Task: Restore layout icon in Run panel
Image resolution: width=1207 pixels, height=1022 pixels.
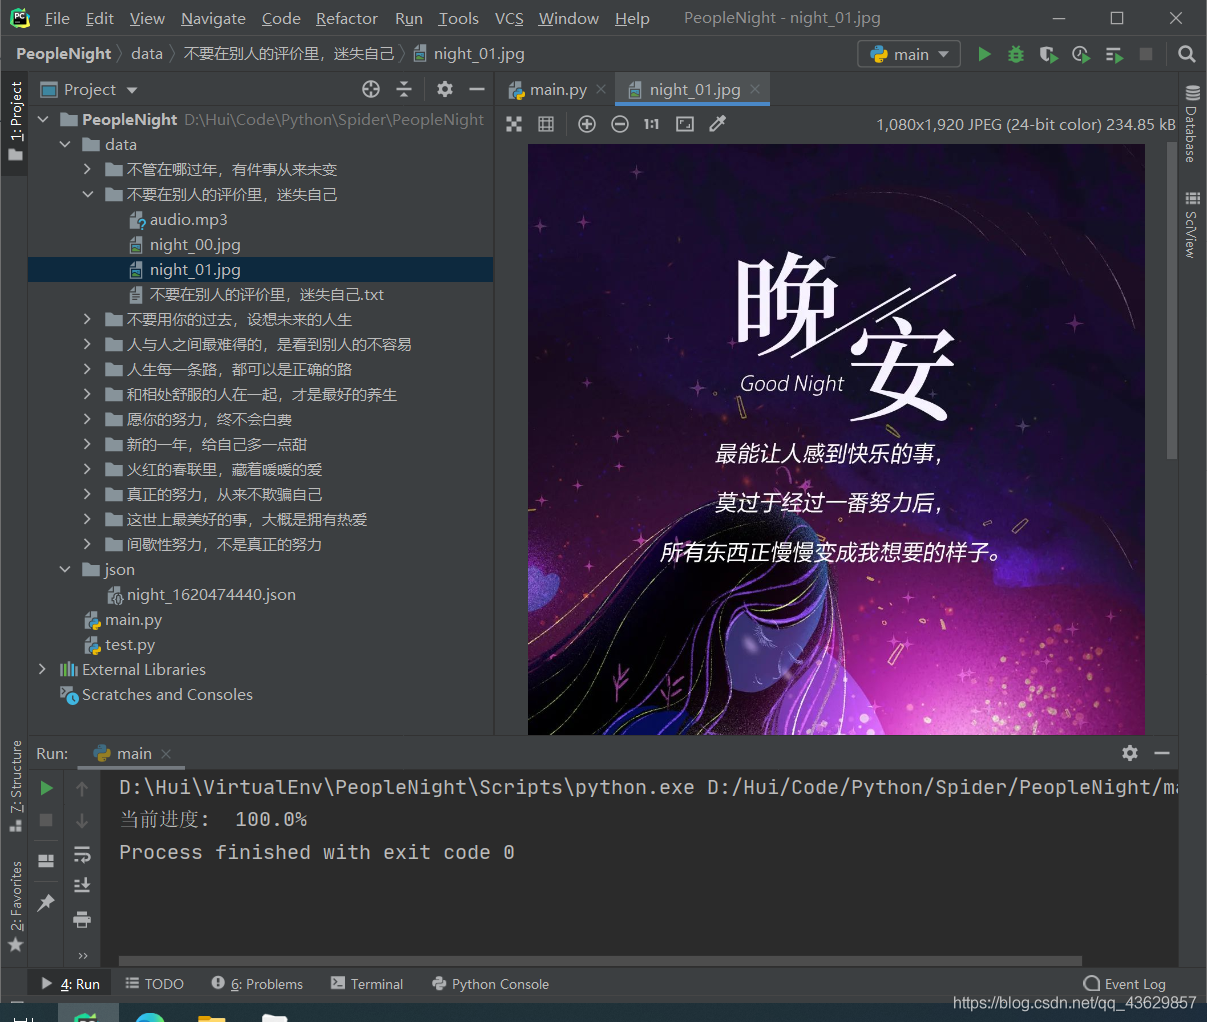Action: (x=46, y=860)
